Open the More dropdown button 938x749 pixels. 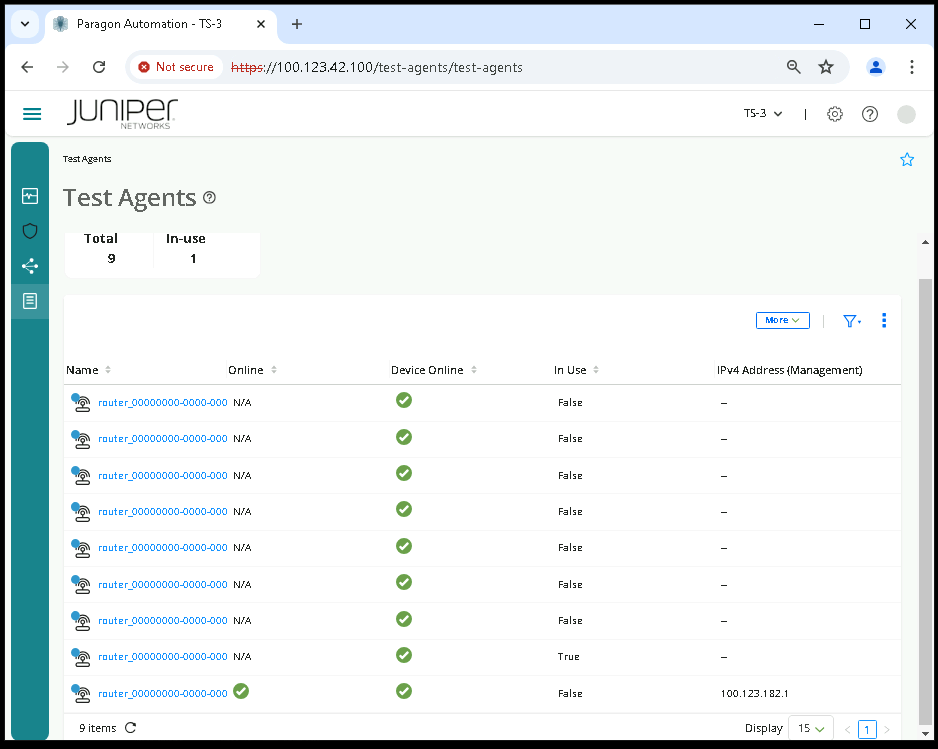coord(782,321)
